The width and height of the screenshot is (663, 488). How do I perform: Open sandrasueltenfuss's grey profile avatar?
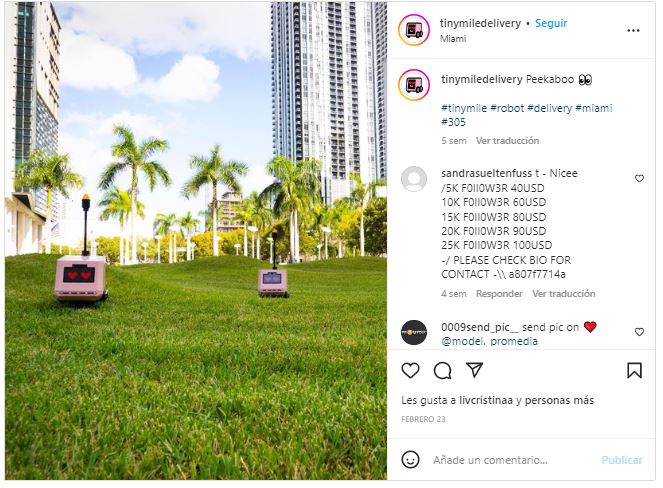(x=414, y=179)
